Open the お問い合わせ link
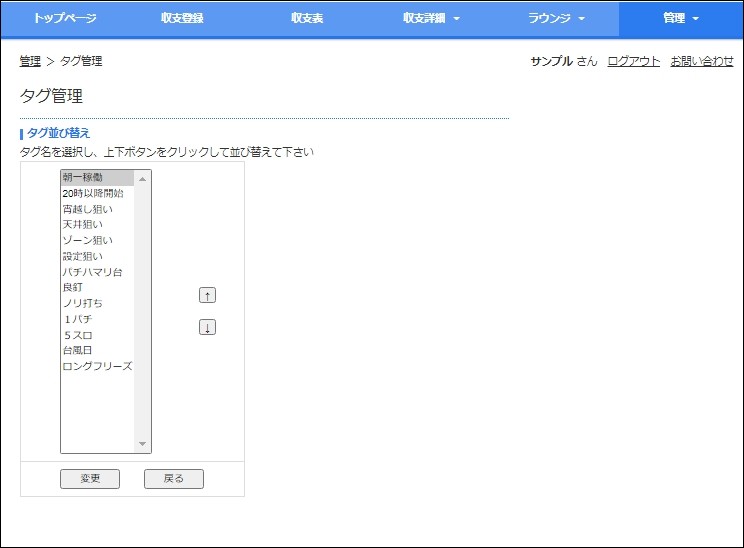This screenshot has width=744, height=548. tap(702, 61)
